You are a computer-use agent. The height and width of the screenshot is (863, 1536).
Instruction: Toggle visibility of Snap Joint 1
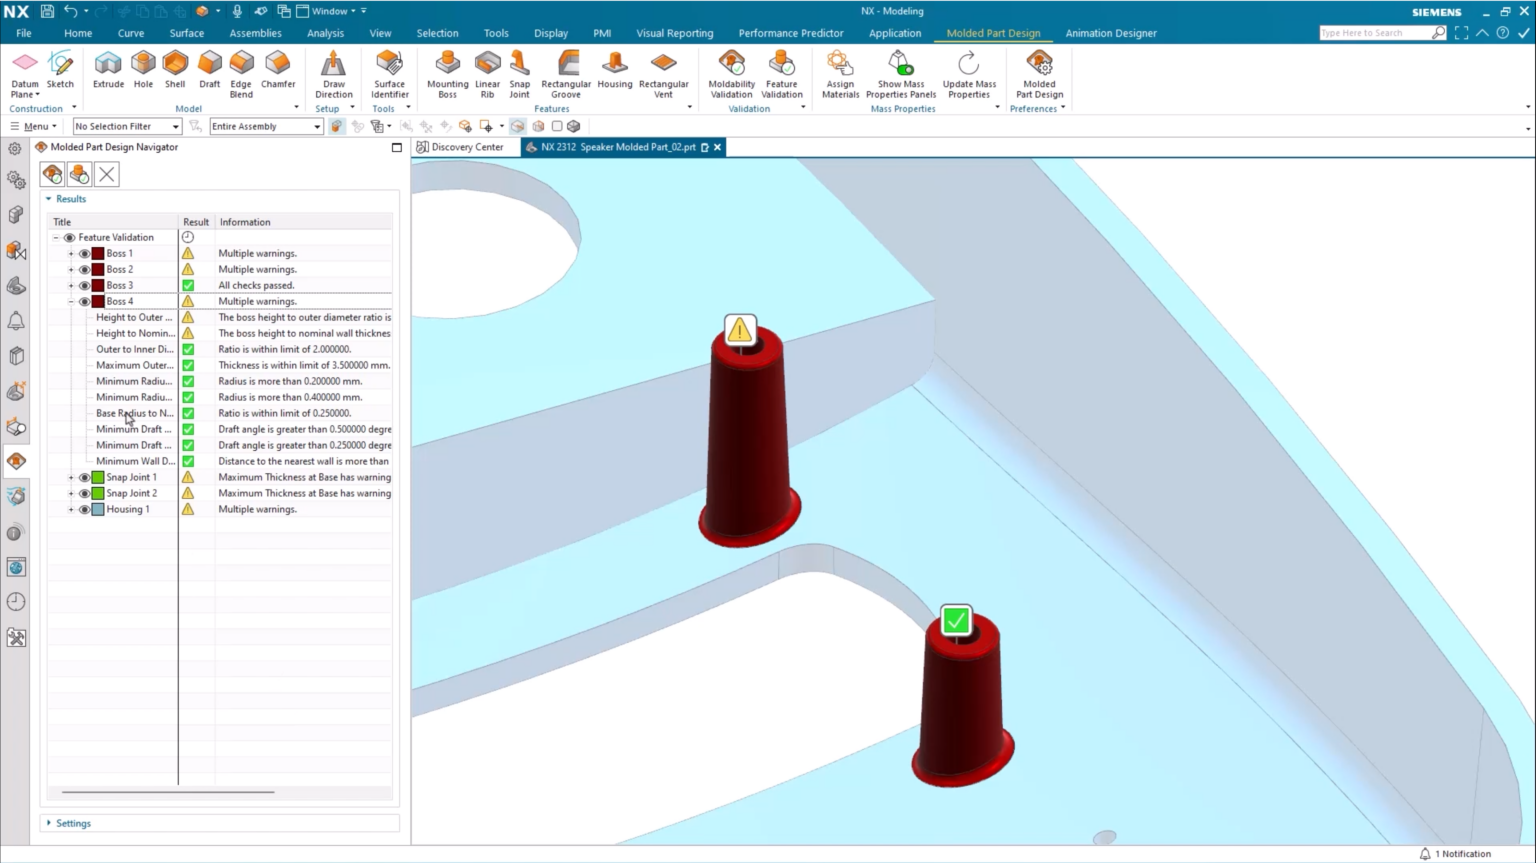click(85, 477)
